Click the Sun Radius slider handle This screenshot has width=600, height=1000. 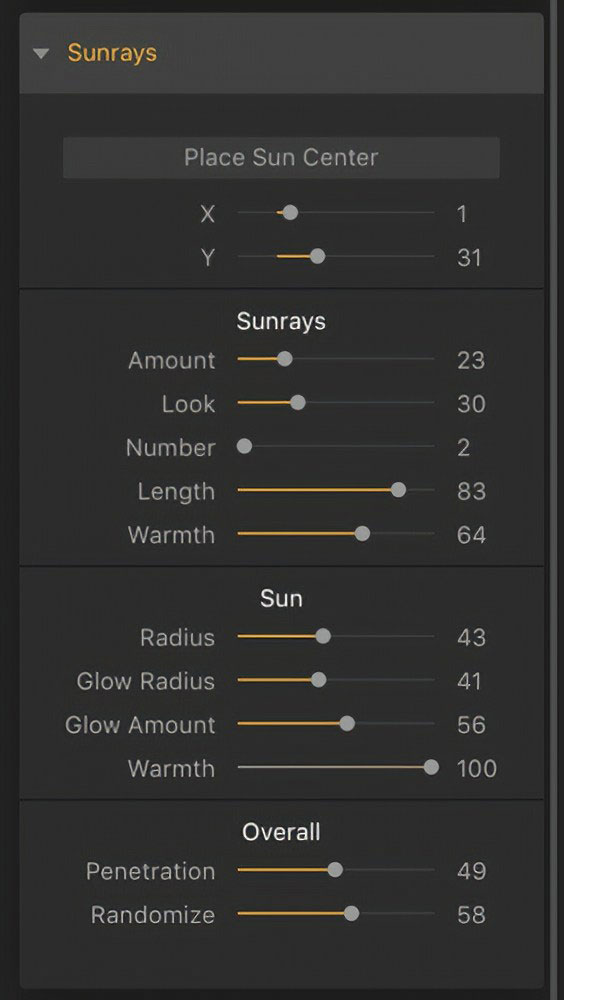pyautogui.click(x=323, y=637)
